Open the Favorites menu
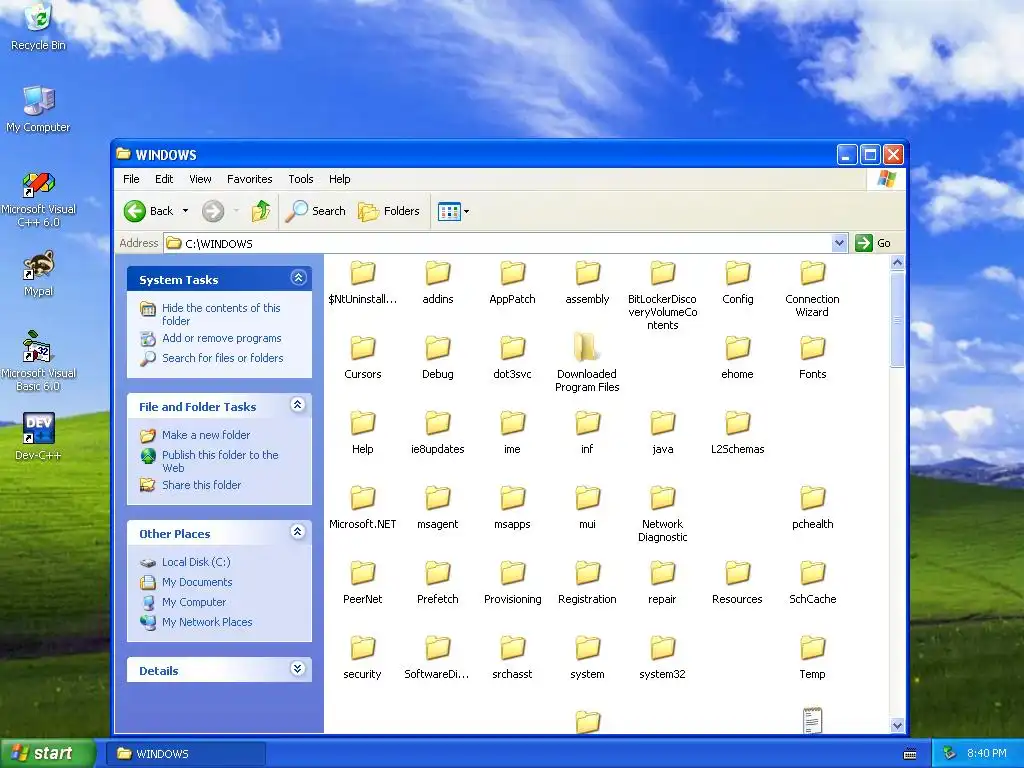The height and width of the screenshot is (768, 1024). (249, 179)
